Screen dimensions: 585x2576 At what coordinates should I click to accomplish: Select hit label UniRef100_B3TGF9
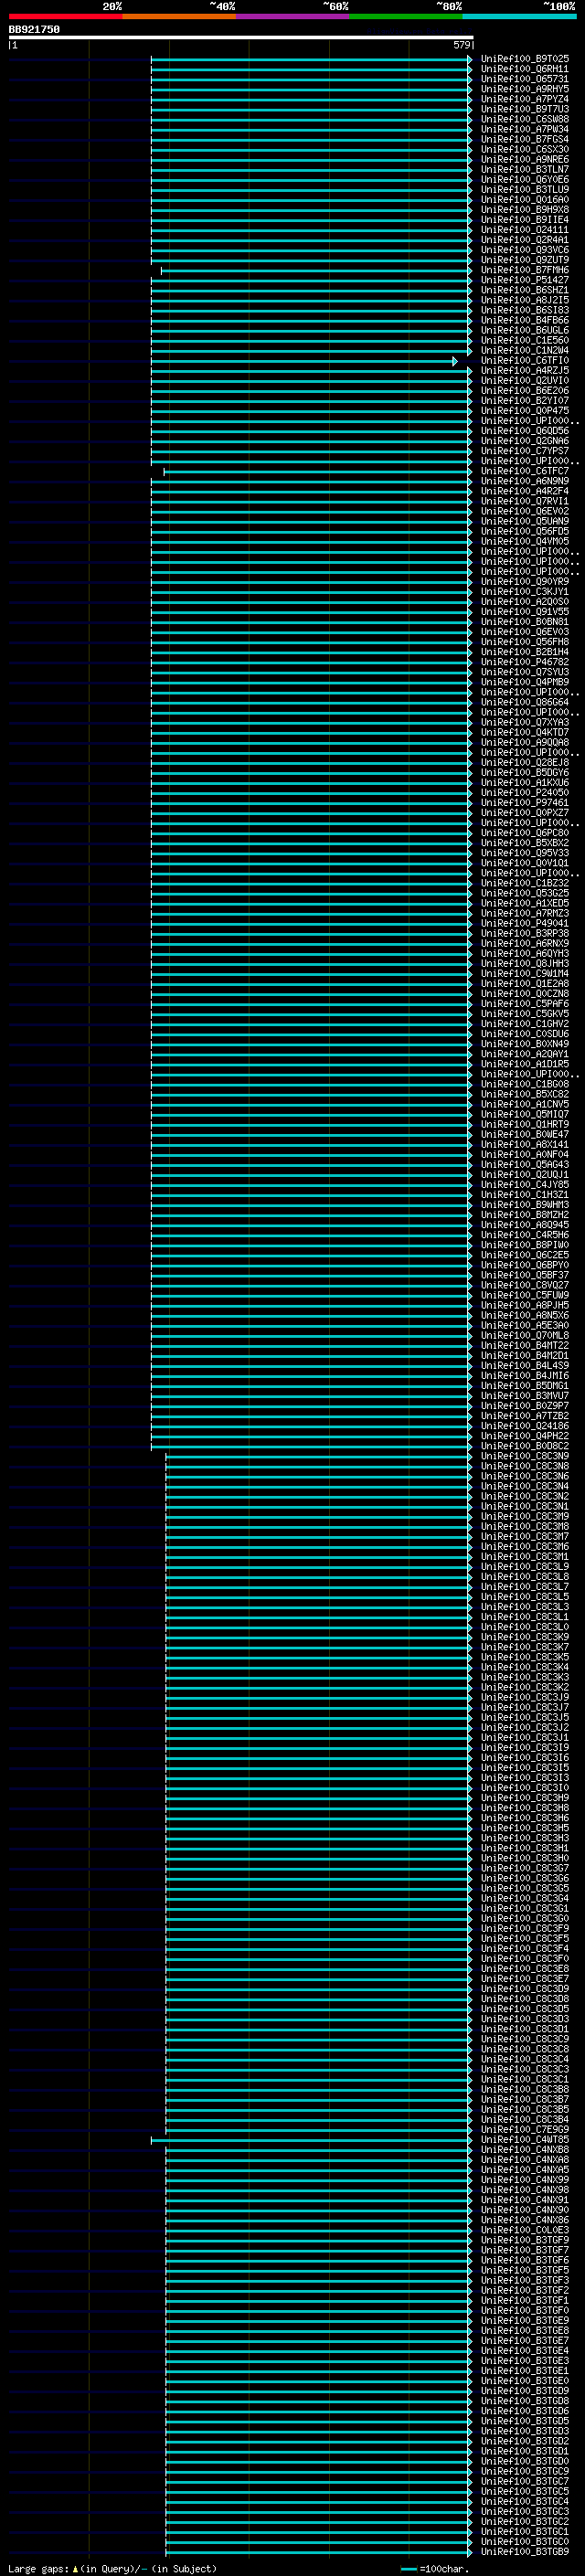pos(525,2240)
